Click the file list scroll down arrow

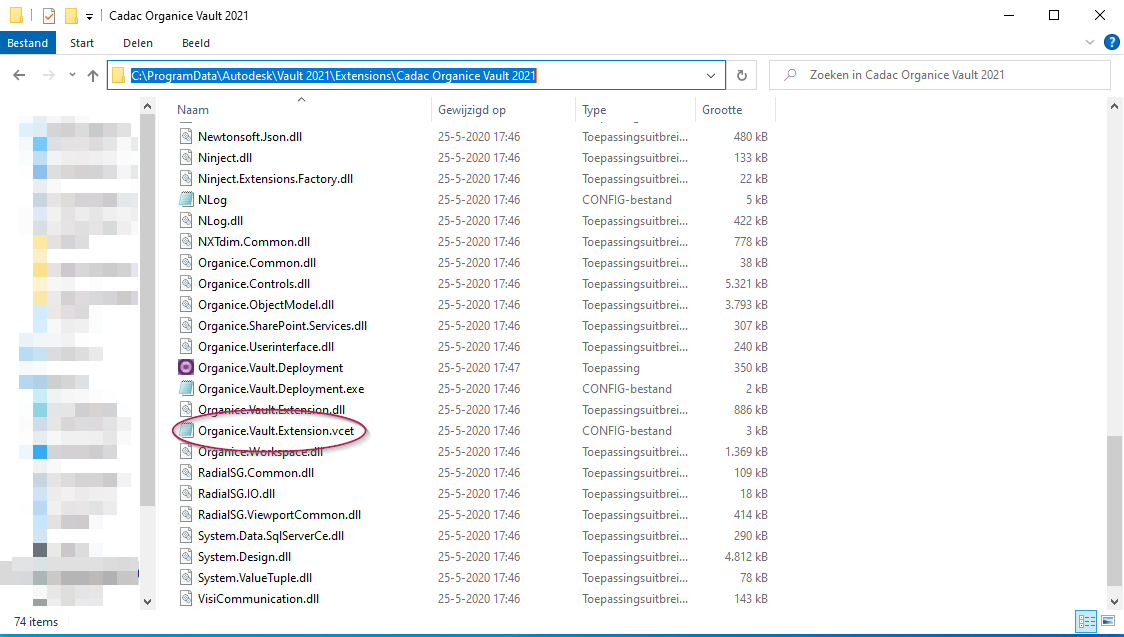(1115, 602)
